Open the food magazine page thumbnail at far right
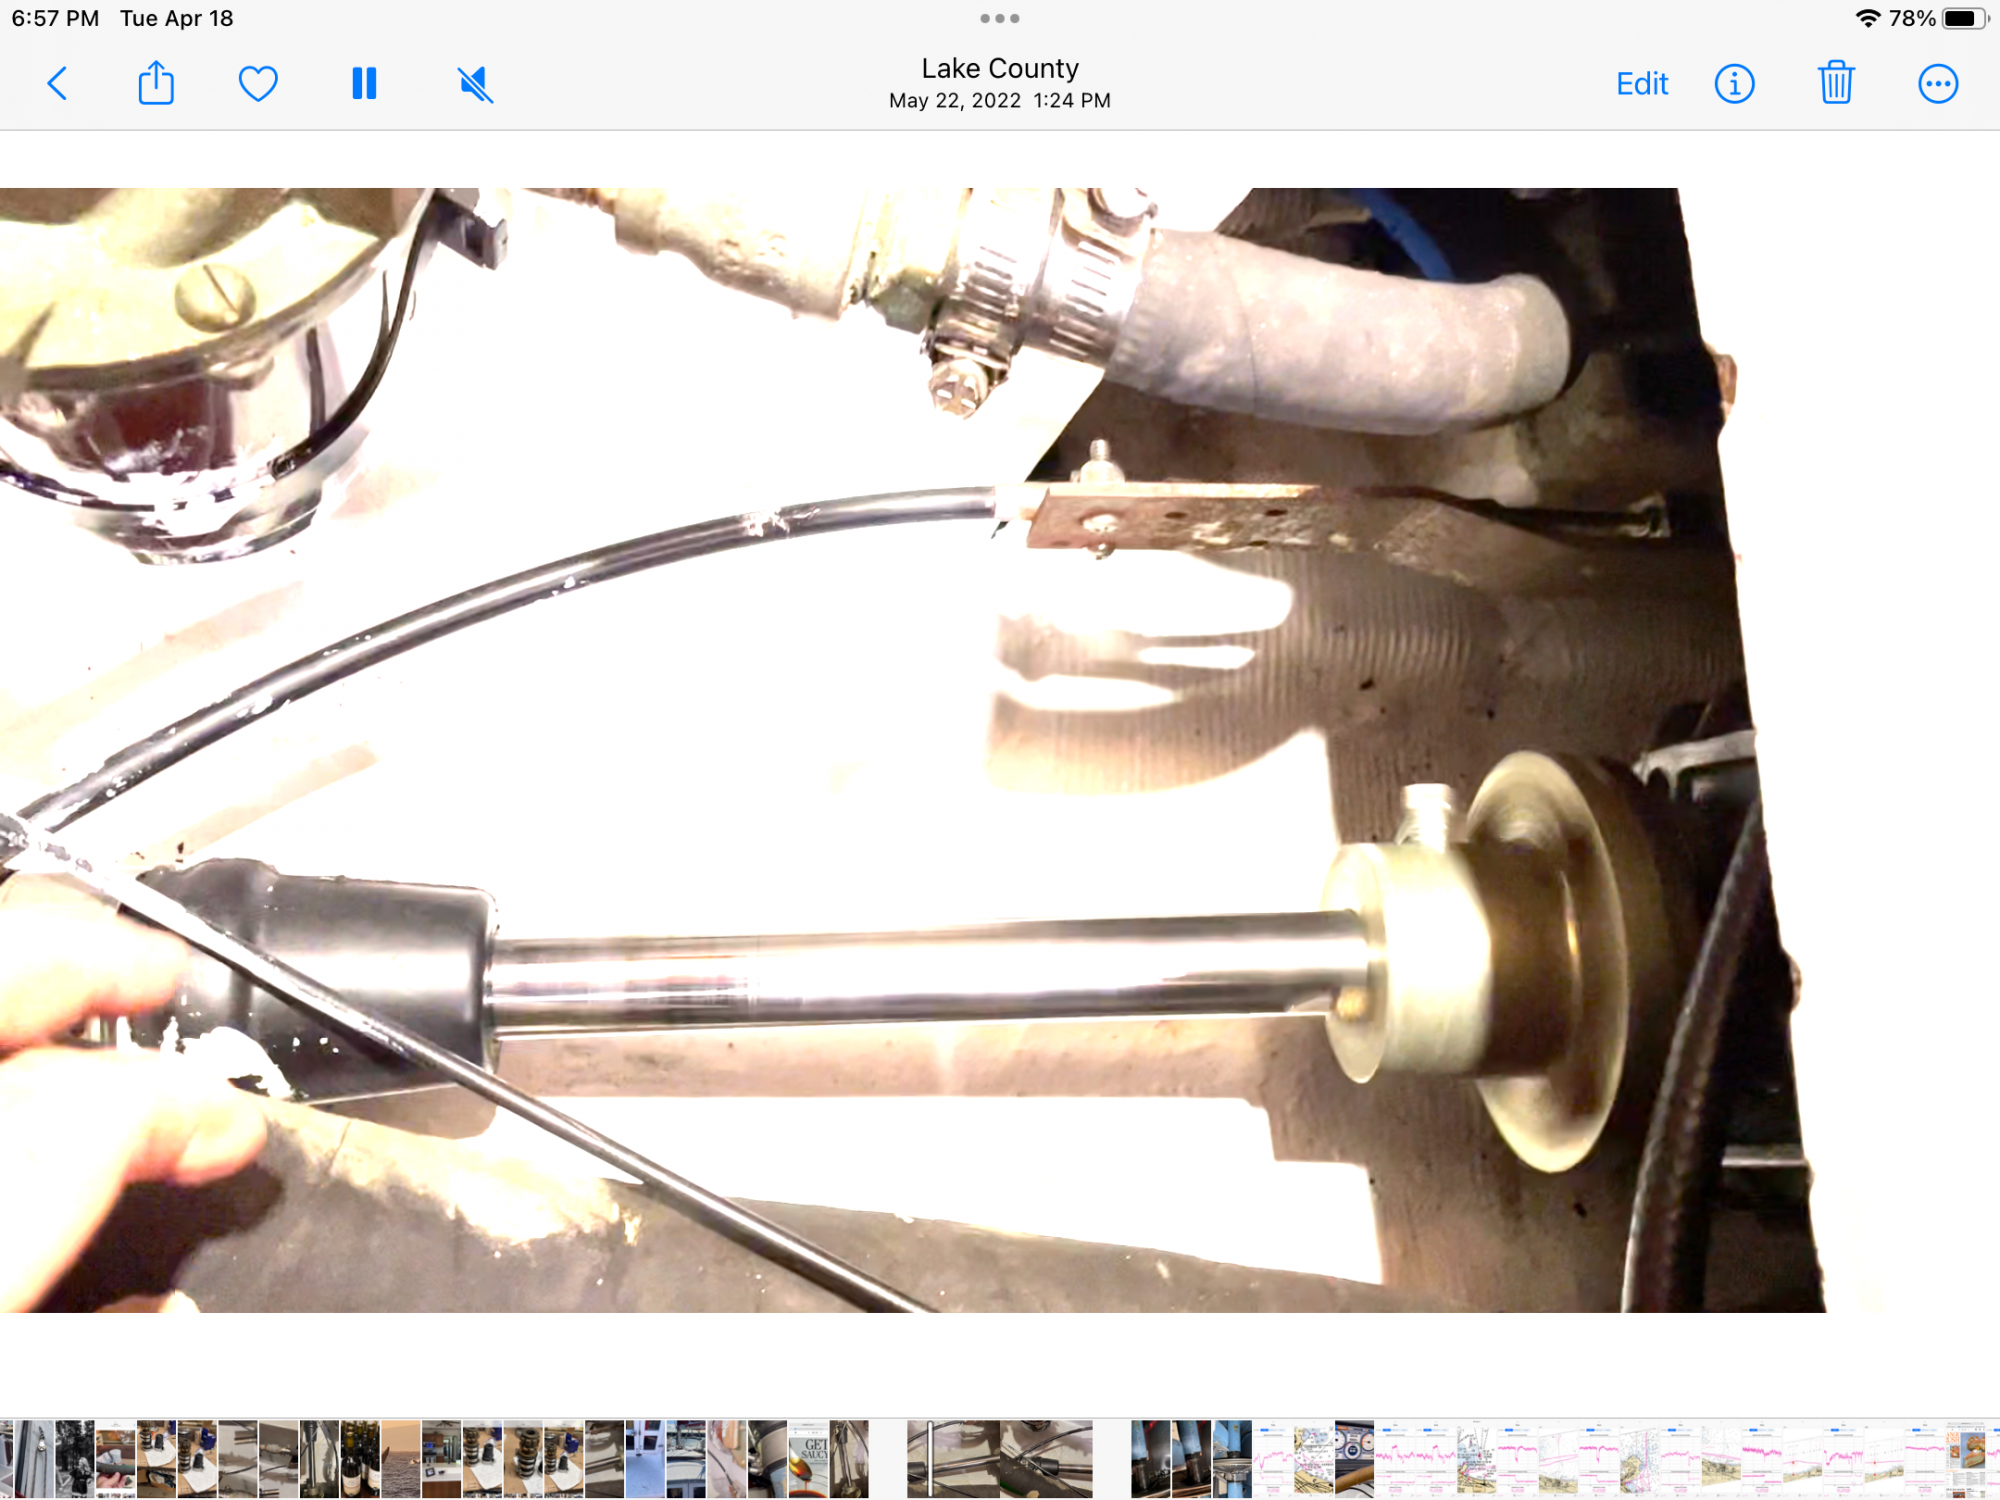 click(1966, 1459)
